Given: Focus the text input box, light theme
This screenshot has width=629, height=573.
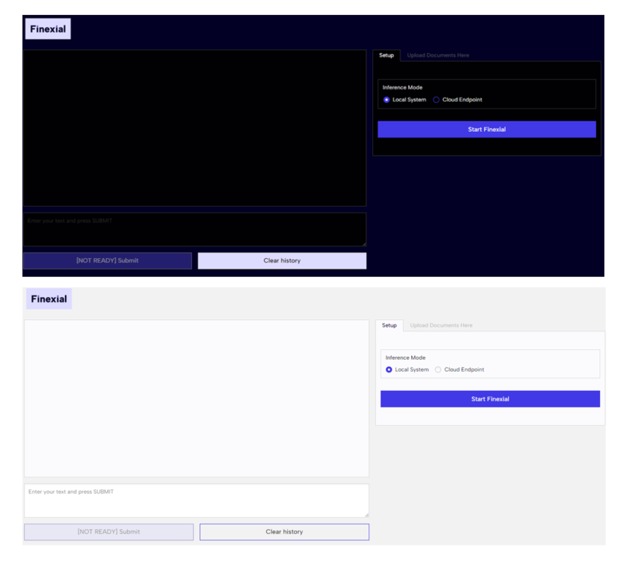Looking at the screenshot, I should pyautogui.click(x=197, y=500).
